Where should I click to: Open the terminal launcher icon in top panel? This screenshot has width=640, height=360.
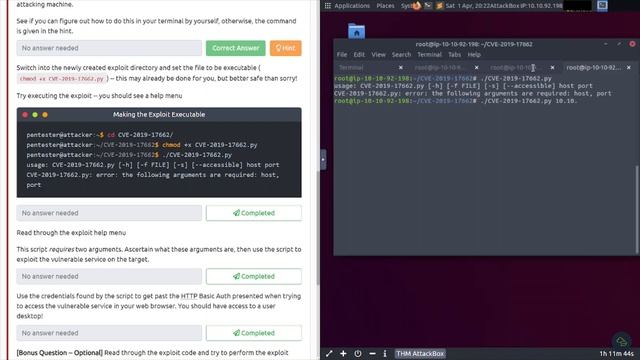[x=428, y=6]
